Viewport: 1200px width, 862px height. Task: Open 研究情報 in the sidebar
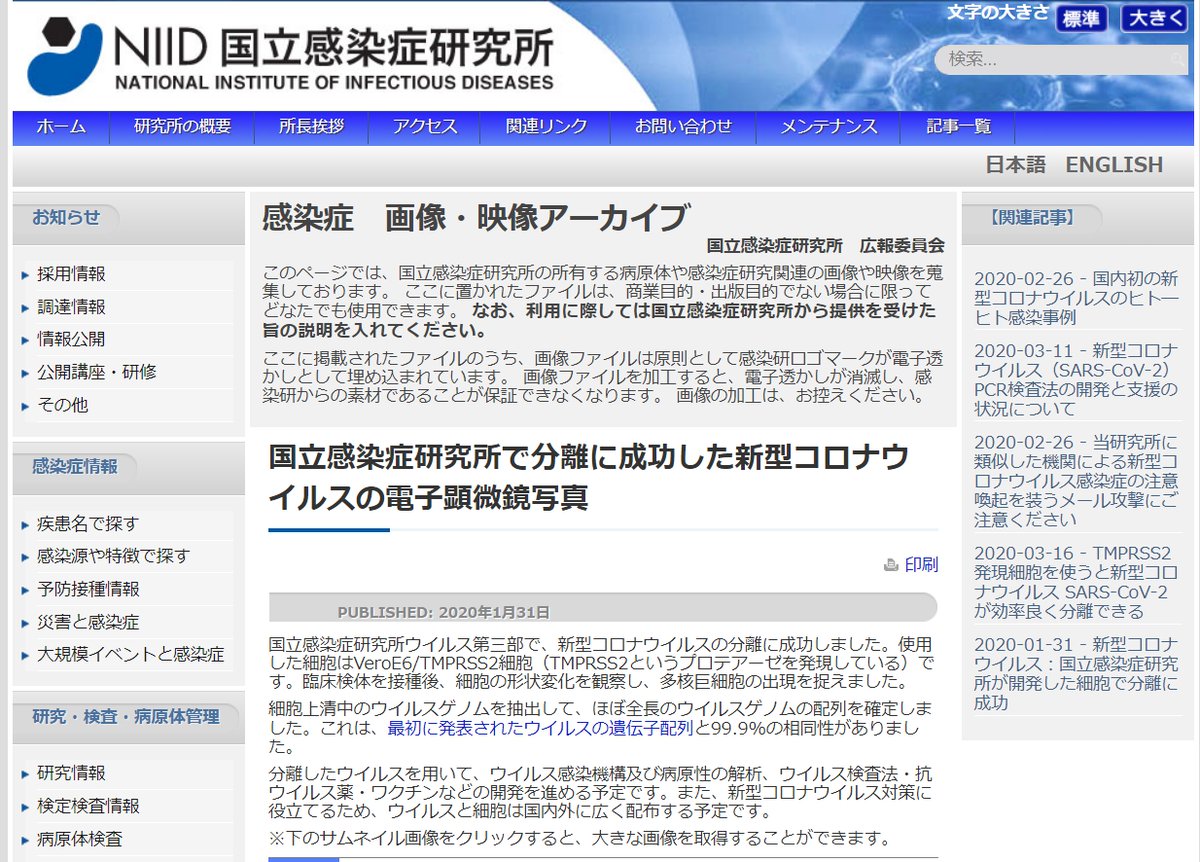(x=71, y=773)
